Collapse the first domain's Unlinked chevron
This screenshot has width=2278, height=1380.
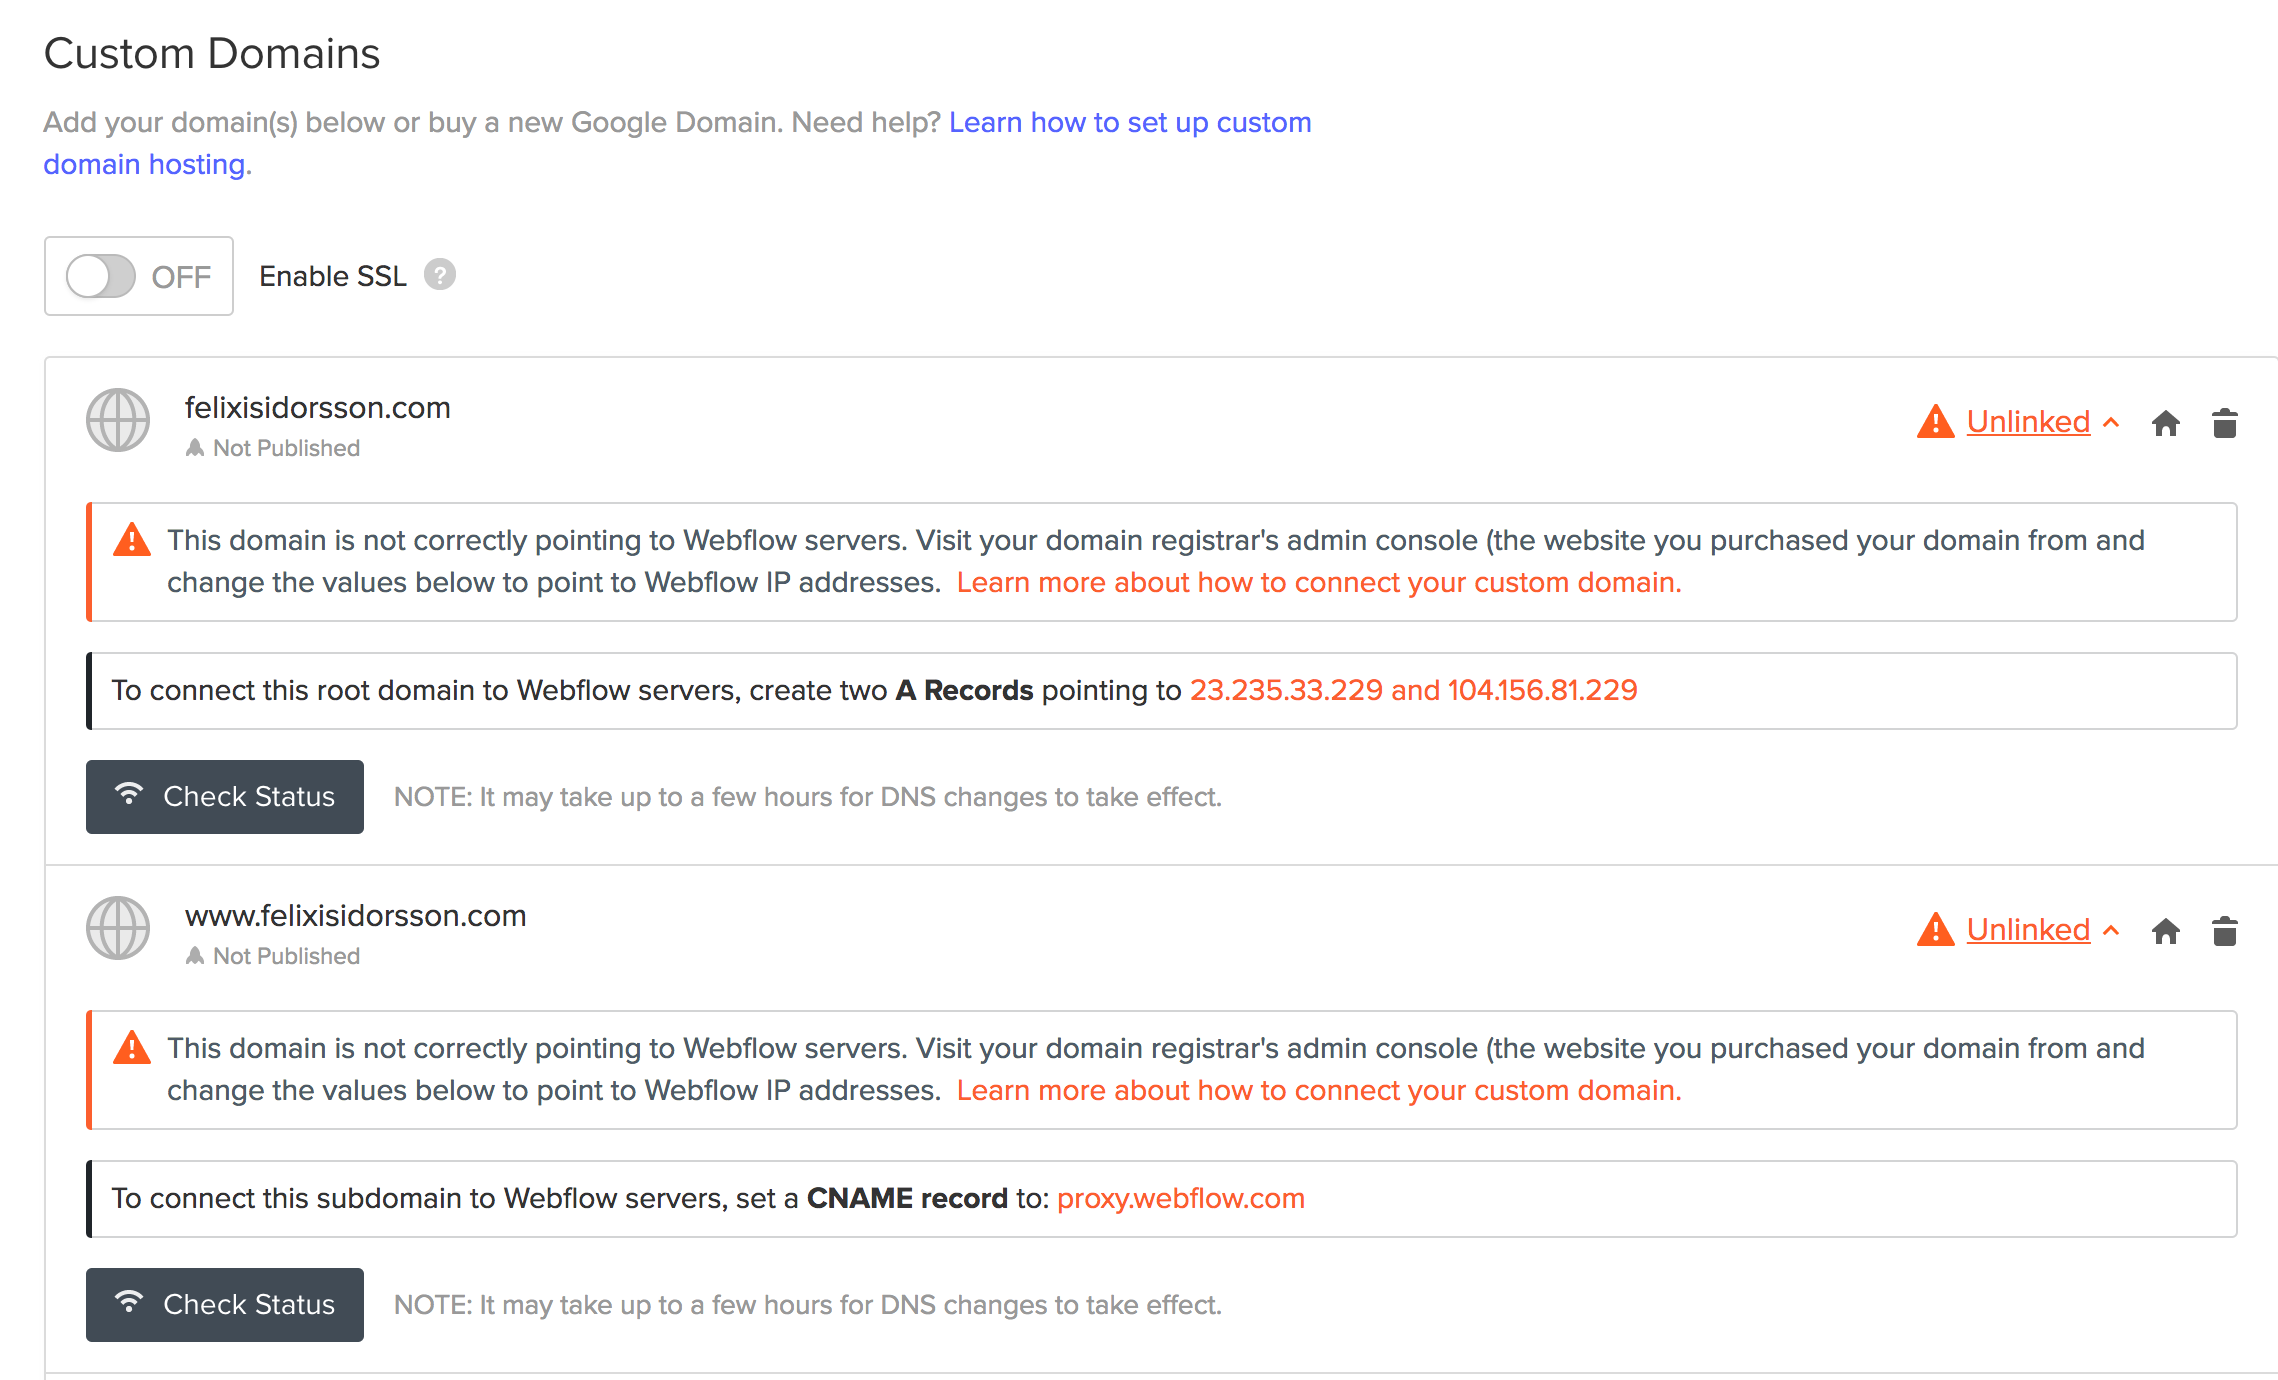click(x=2112, y=423)
